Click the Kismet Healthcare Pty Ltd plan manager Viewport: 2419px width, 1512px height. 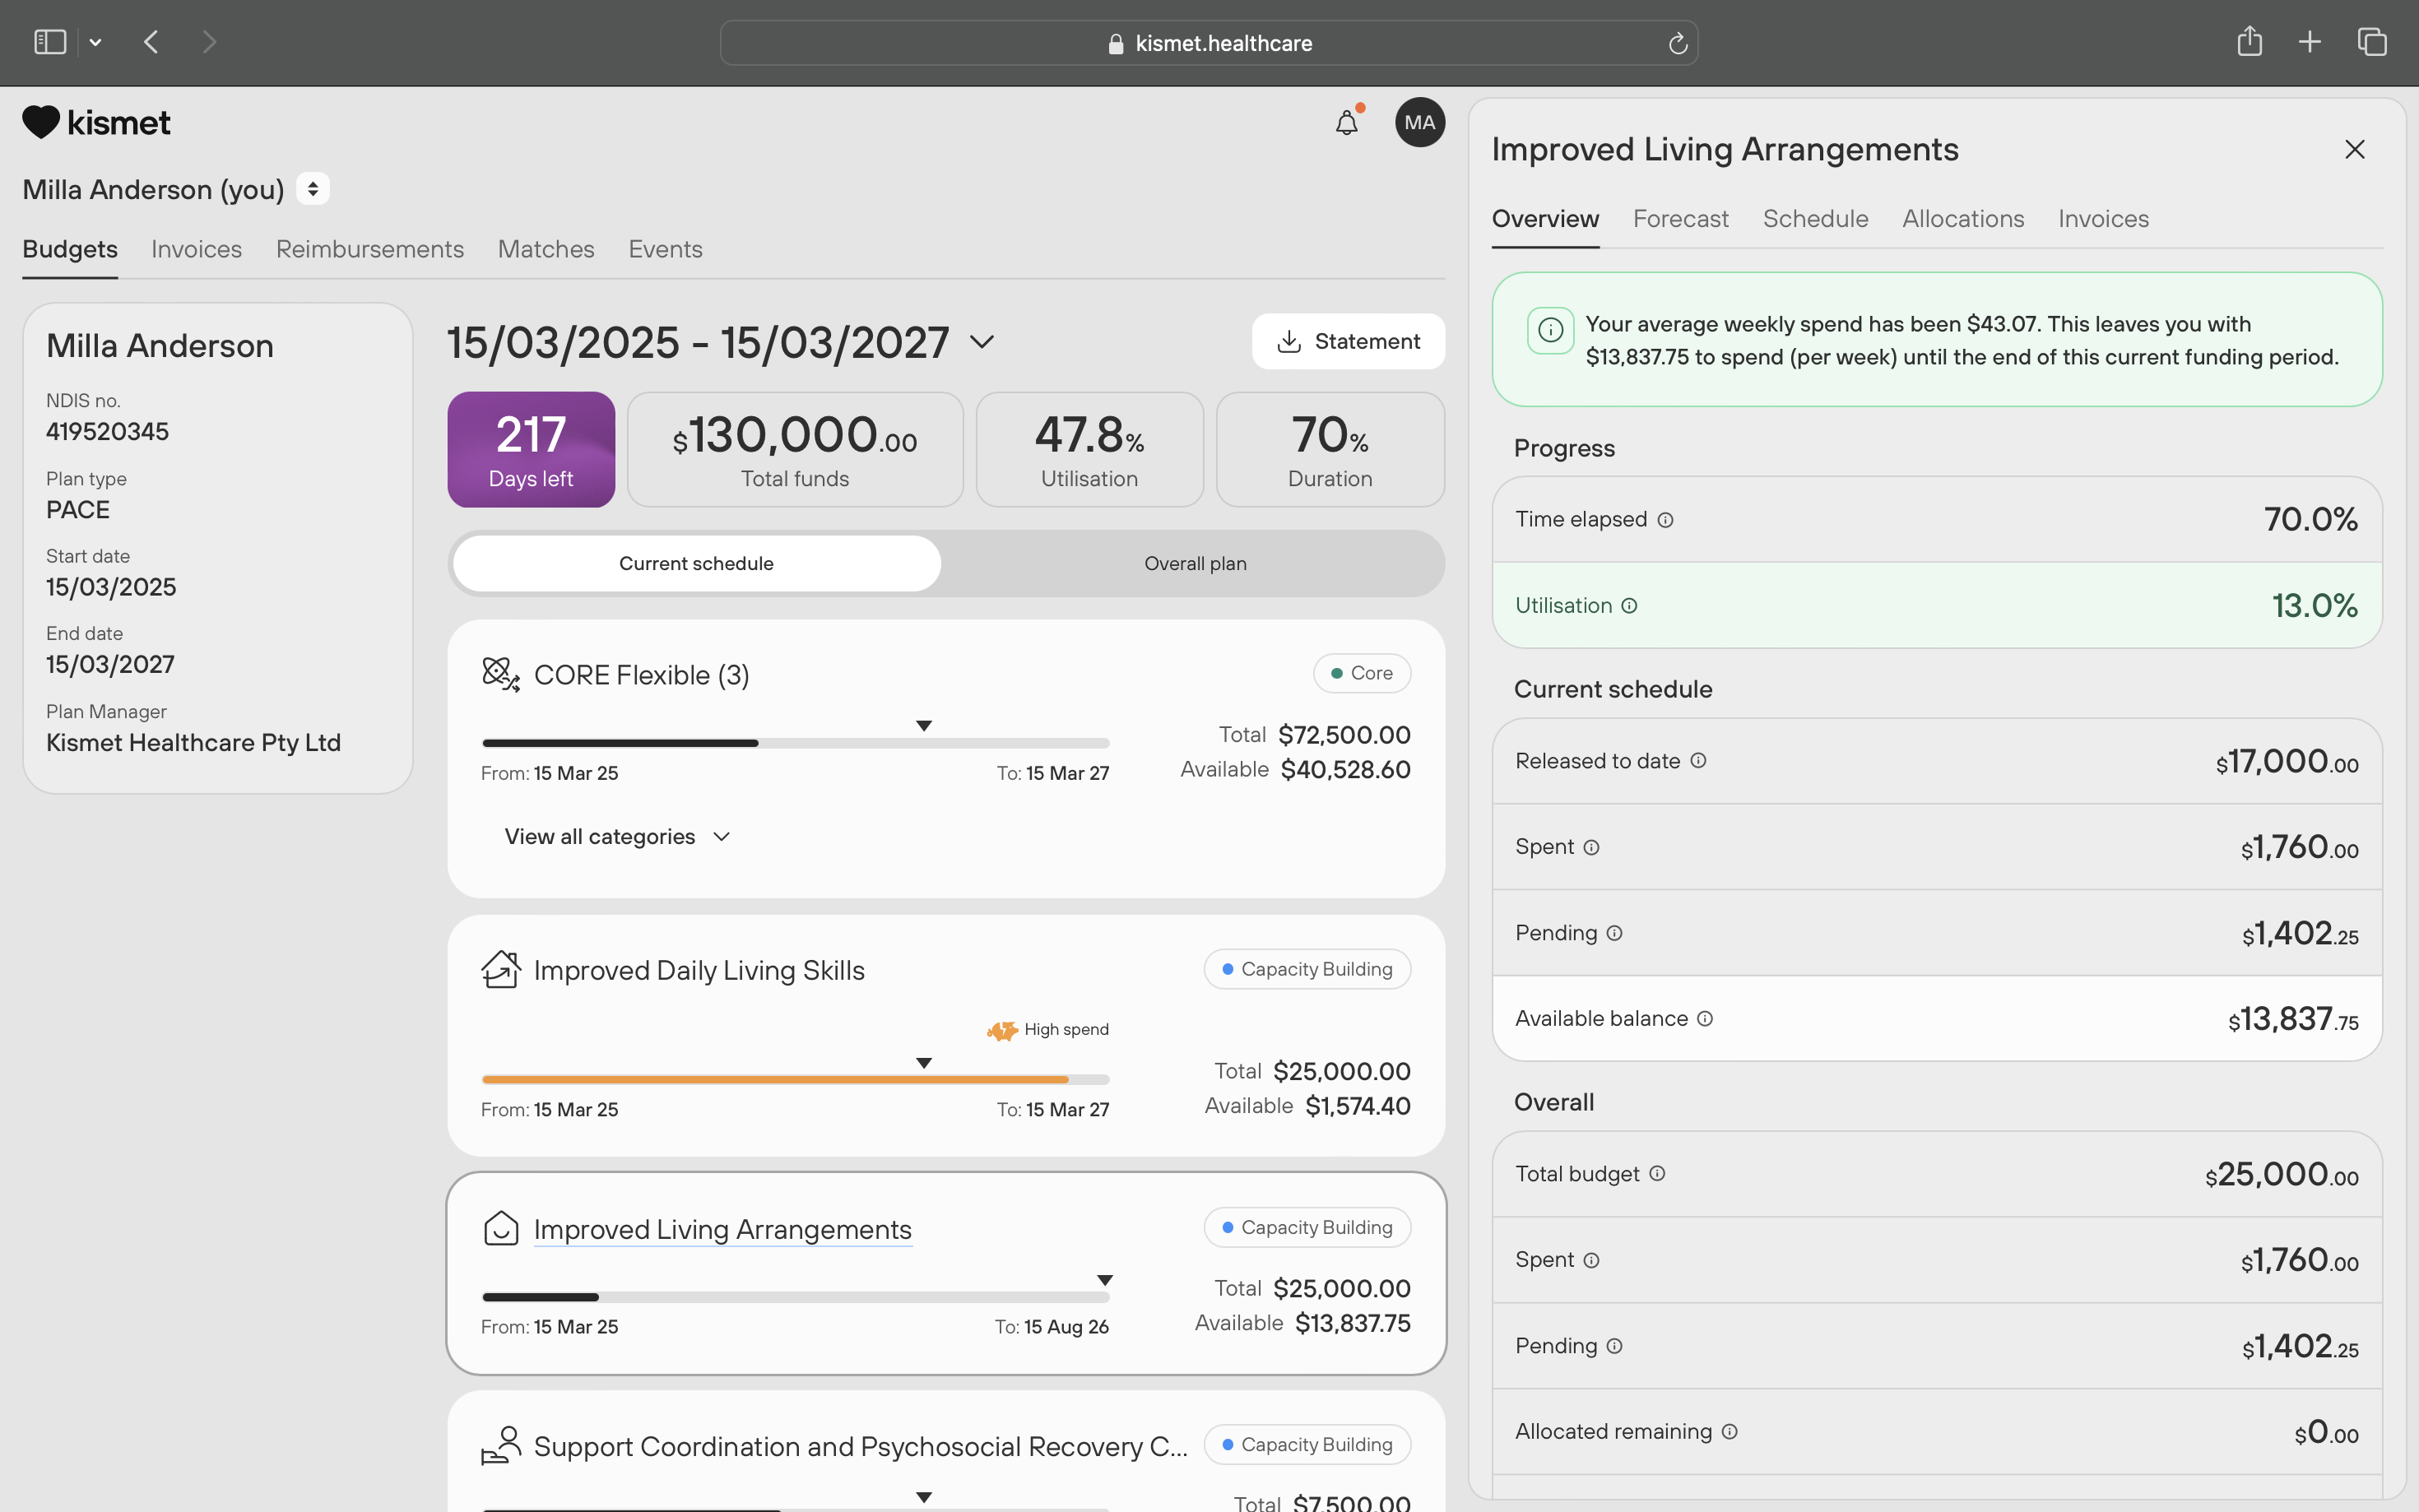[193, 742]
